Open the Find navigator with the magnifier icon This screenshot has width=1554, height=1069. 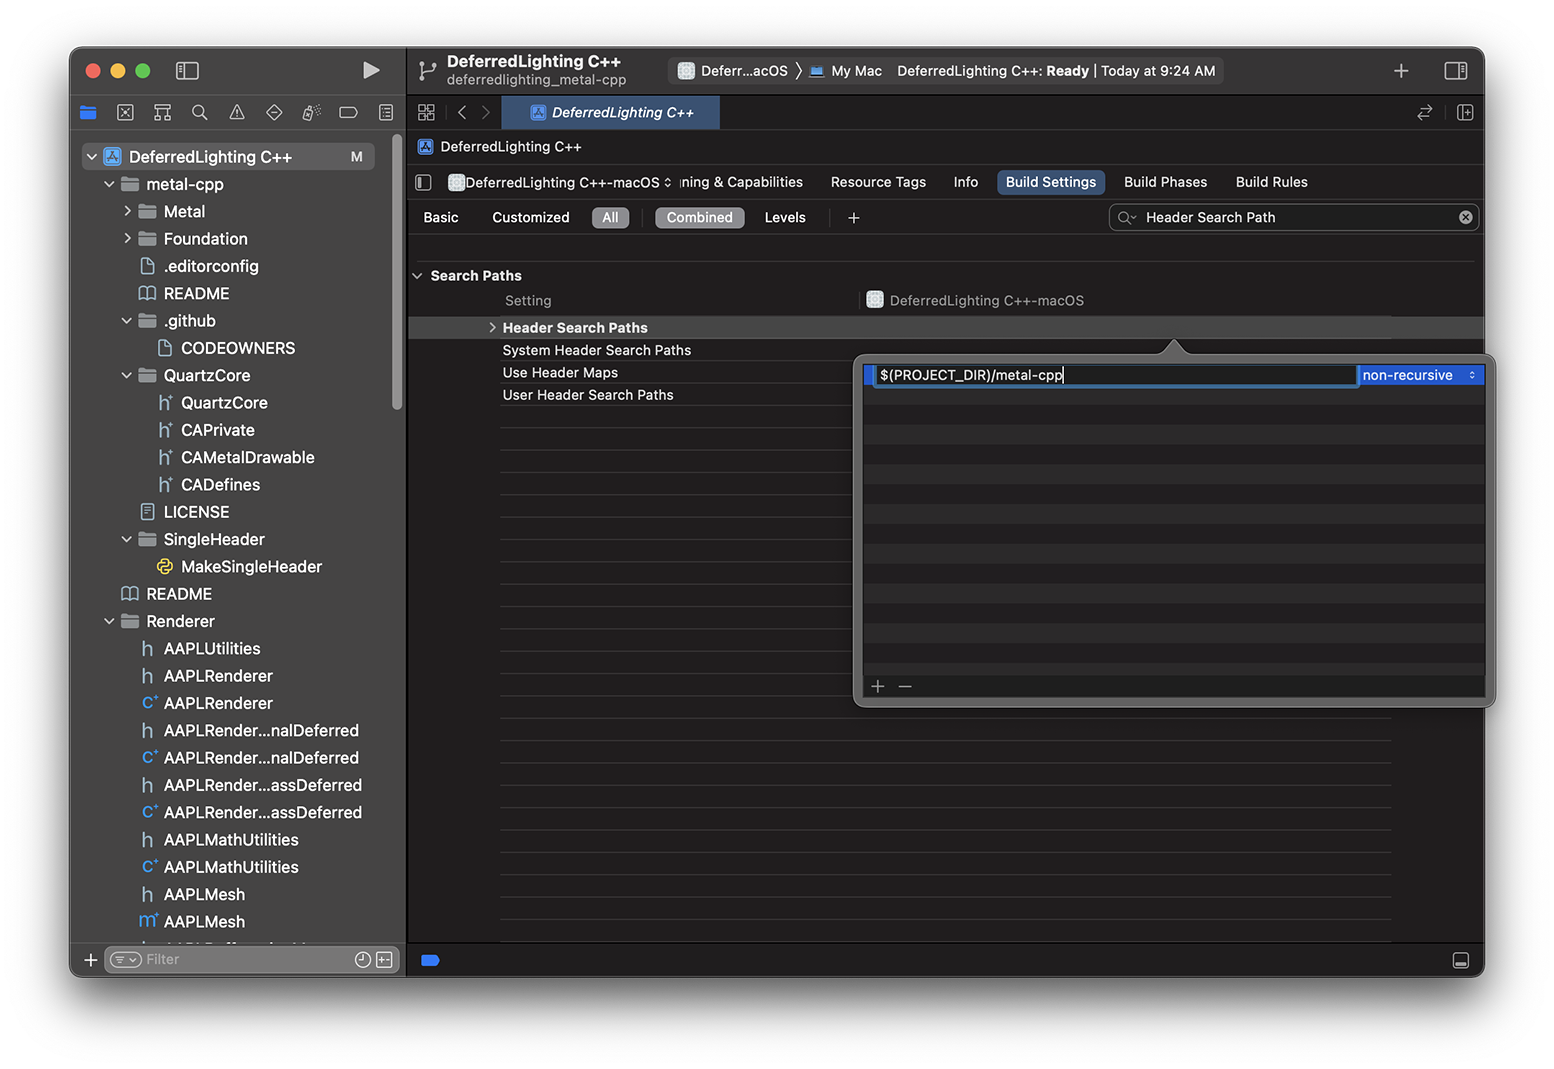click(199, 112)
